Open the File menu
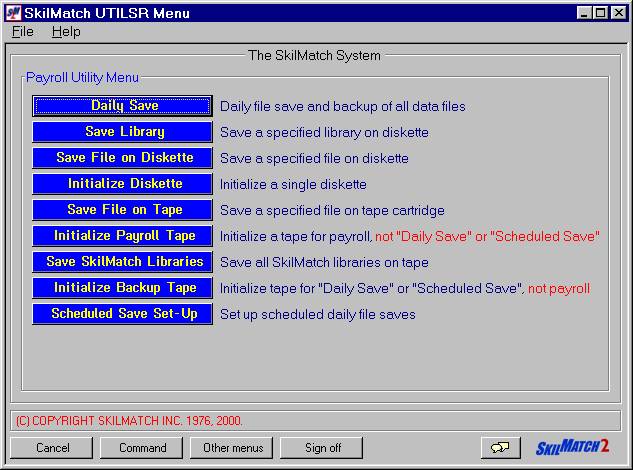 point(23,31)
